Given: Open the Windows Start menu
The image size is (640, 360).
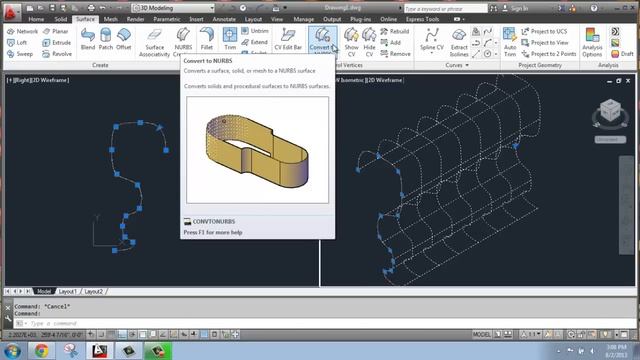Looking at the screenshot, I should coord(11,351).
